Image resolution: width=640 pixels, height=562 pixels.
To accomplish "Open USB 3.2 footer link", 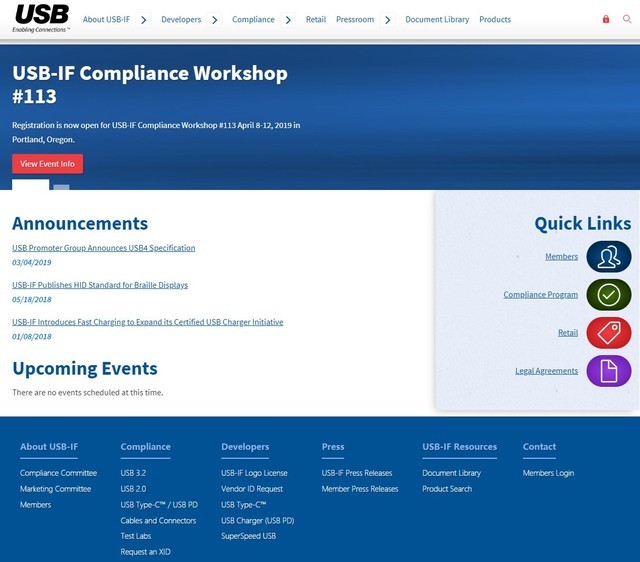I will (x=133, y=473).
